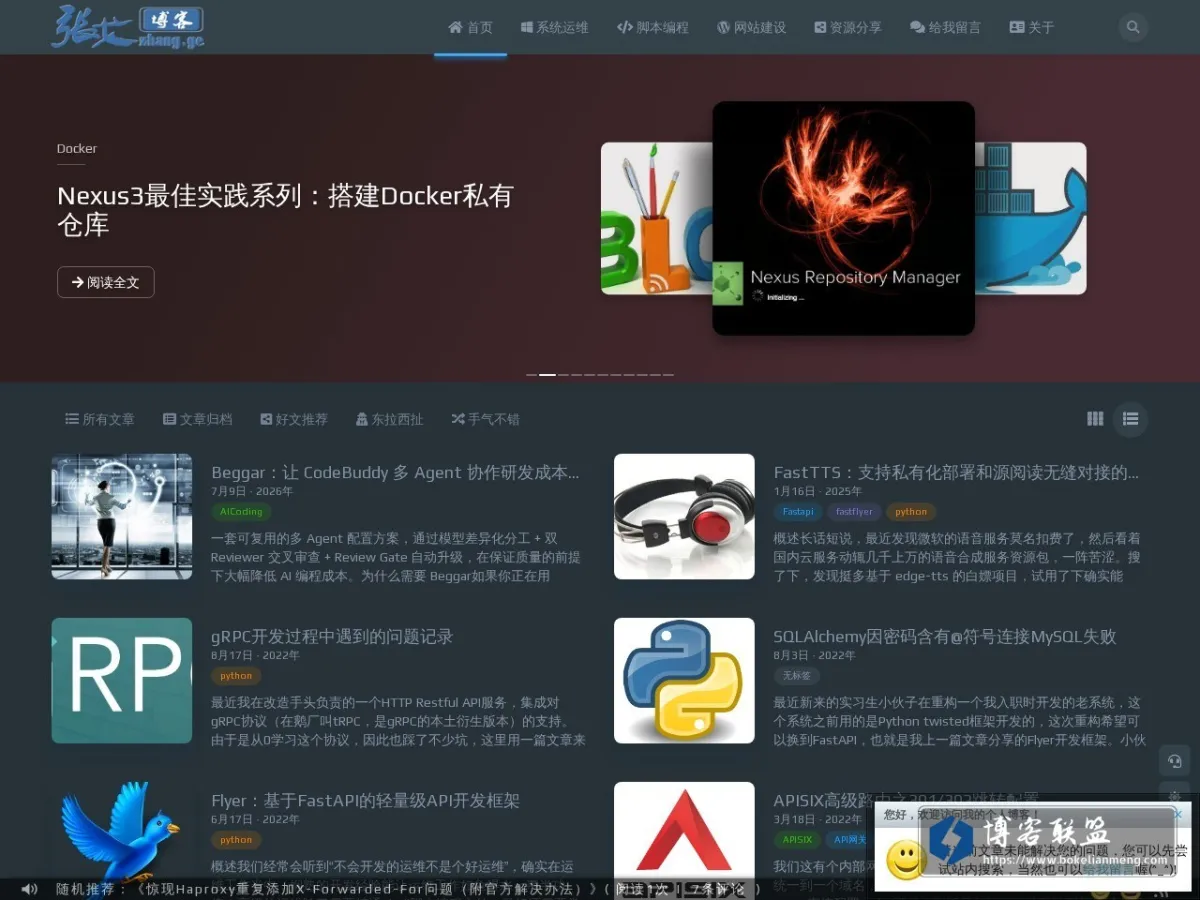The width and height of the screenshot is (1200, 900).
Task: Click the date 8月3日 · 2022年
Action: (x=814, y=655)
